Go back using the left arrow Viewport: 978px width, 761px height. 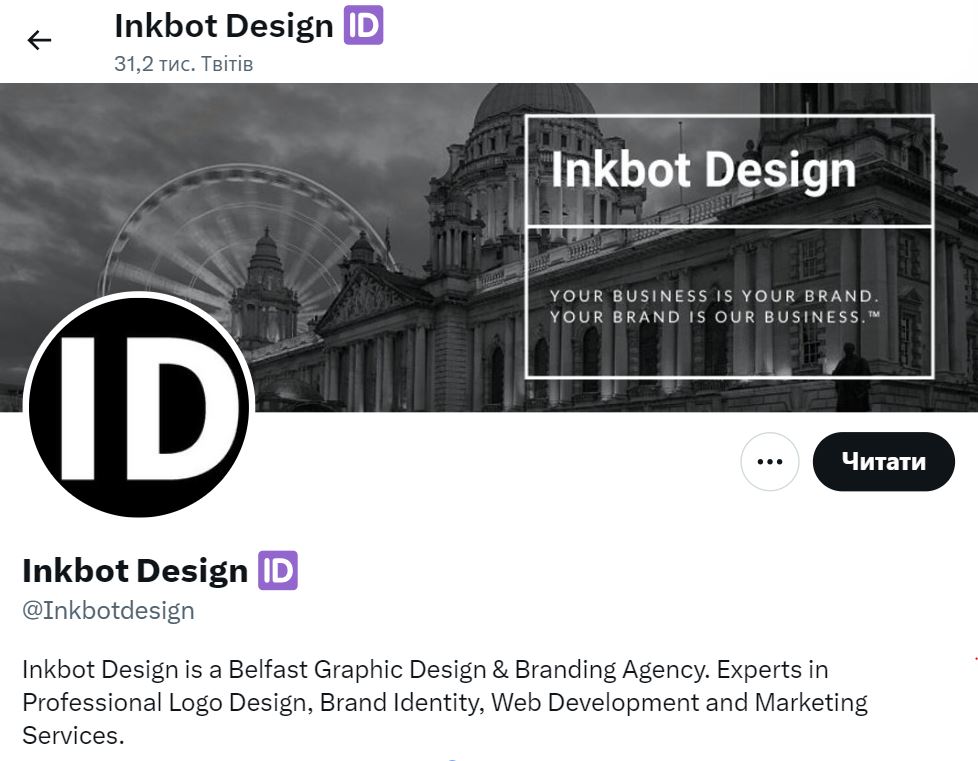39,41
